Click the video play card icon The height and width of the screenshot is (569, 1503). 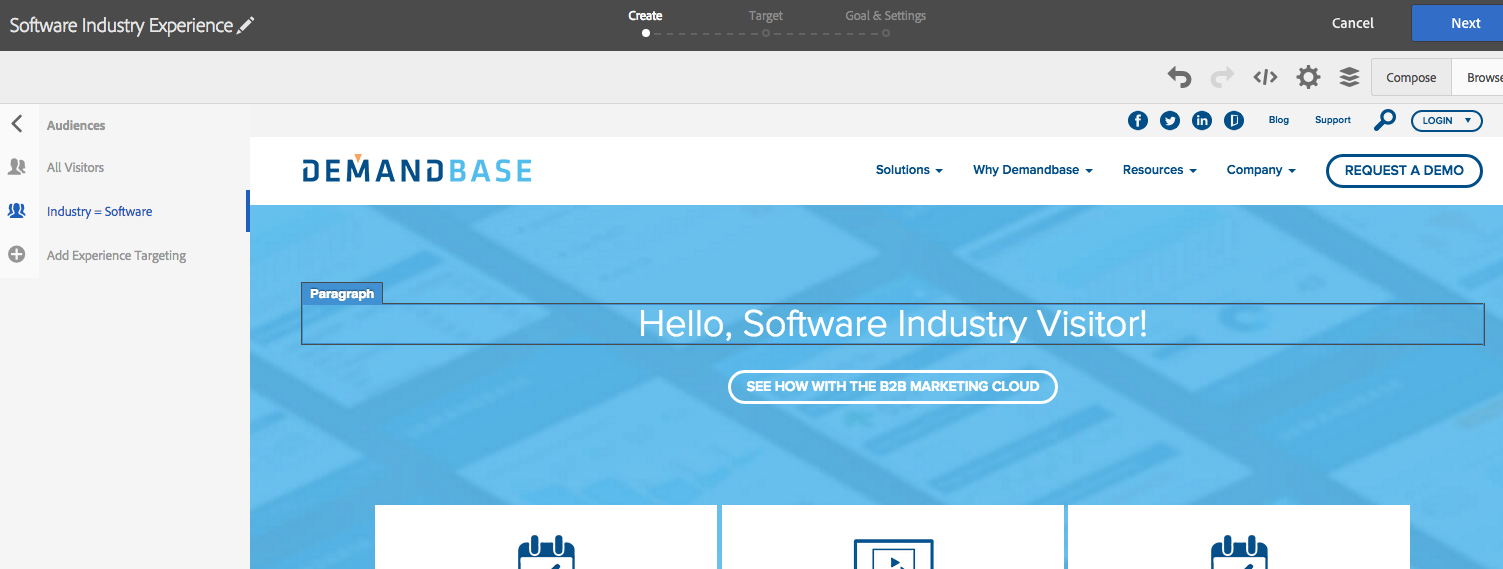pos(893,554)
